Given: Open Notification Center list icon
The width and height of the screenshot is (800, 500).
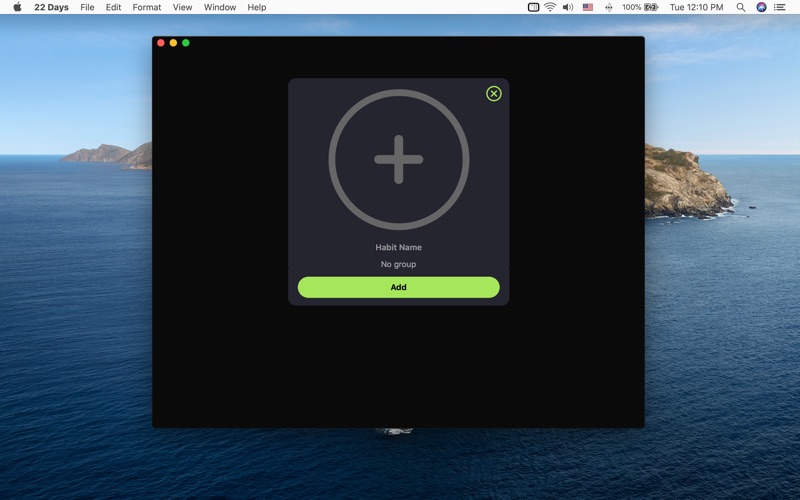Looking at the screenshot, I should pos(780,7).
